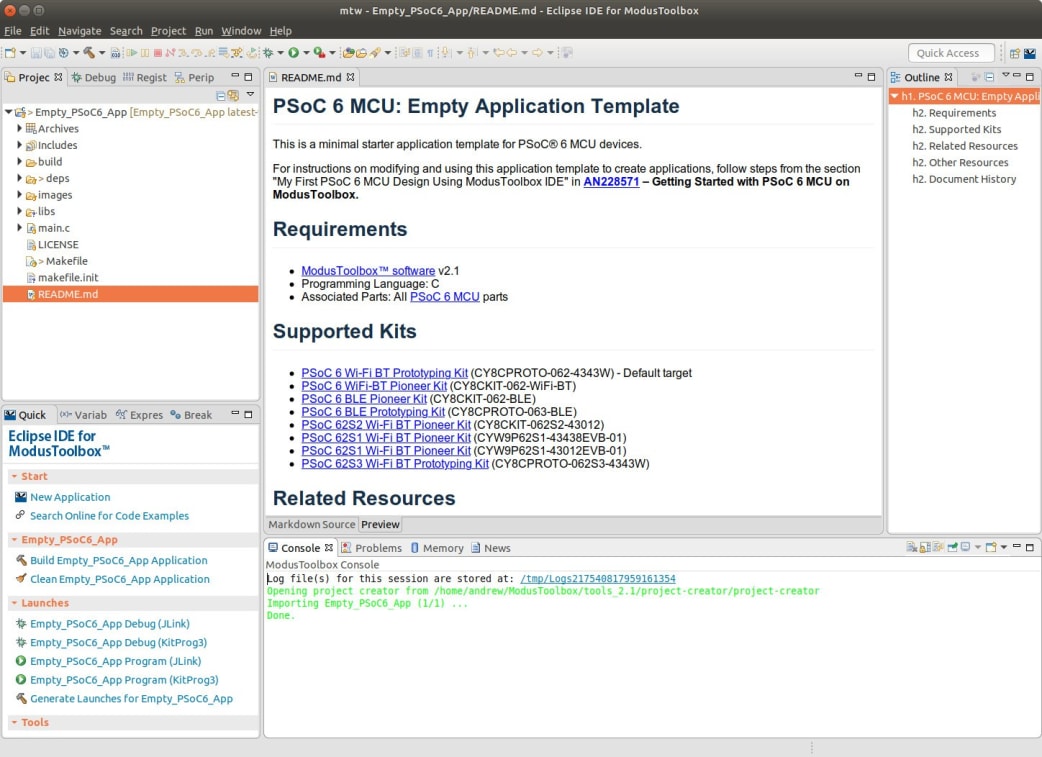Image resolution: width=1042 pixels, height=757 pixels.
Task: Select h2. Supported Kits in Outline
Action: [x=956, y=129]
